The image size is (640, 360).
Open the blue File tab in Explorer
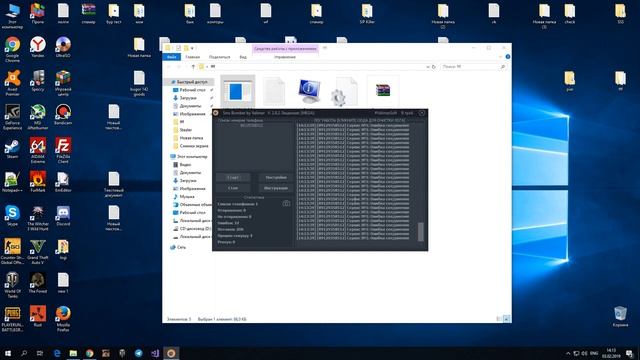(x=171, y=57)
